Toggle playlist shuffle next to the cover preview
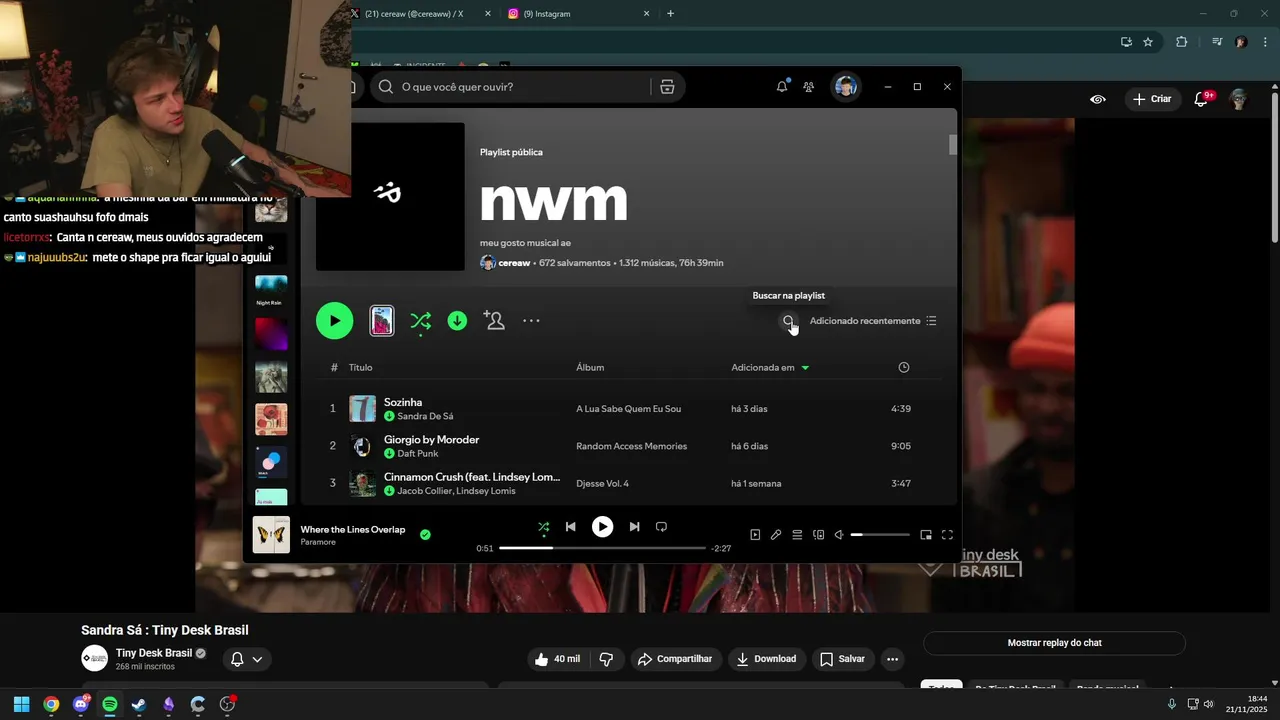 coord(421,321)
